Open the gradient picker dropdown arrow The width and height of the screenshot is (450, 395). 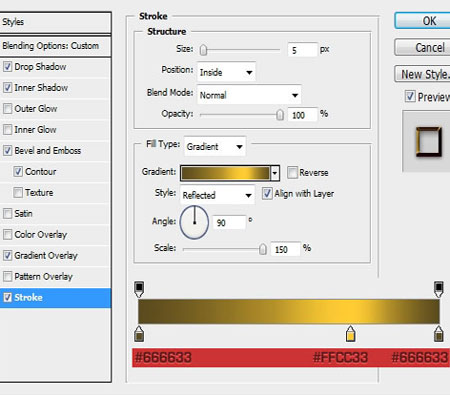point(275,173)
